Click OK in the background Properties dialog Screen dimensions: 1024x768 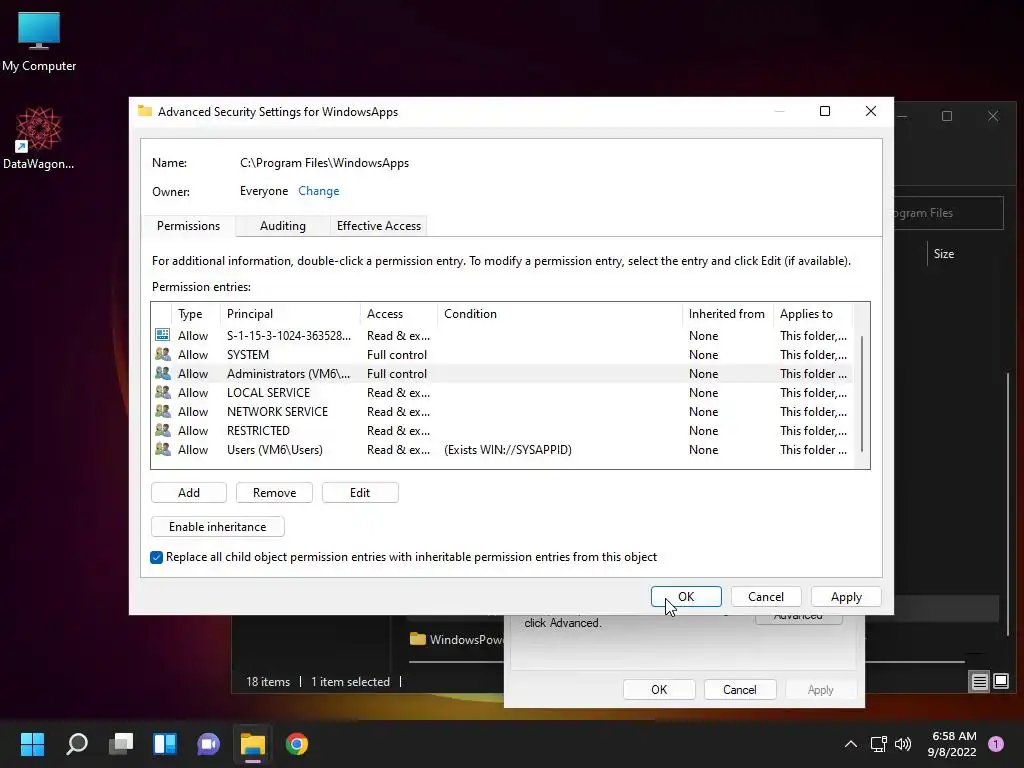(x=659, y=690)
